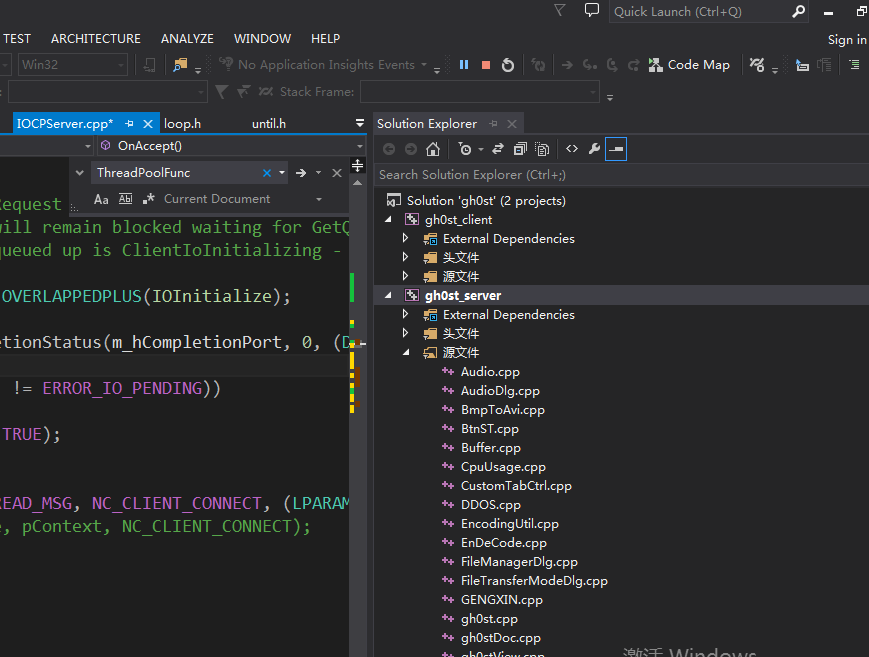Restart the debugging session

[508, 65]
